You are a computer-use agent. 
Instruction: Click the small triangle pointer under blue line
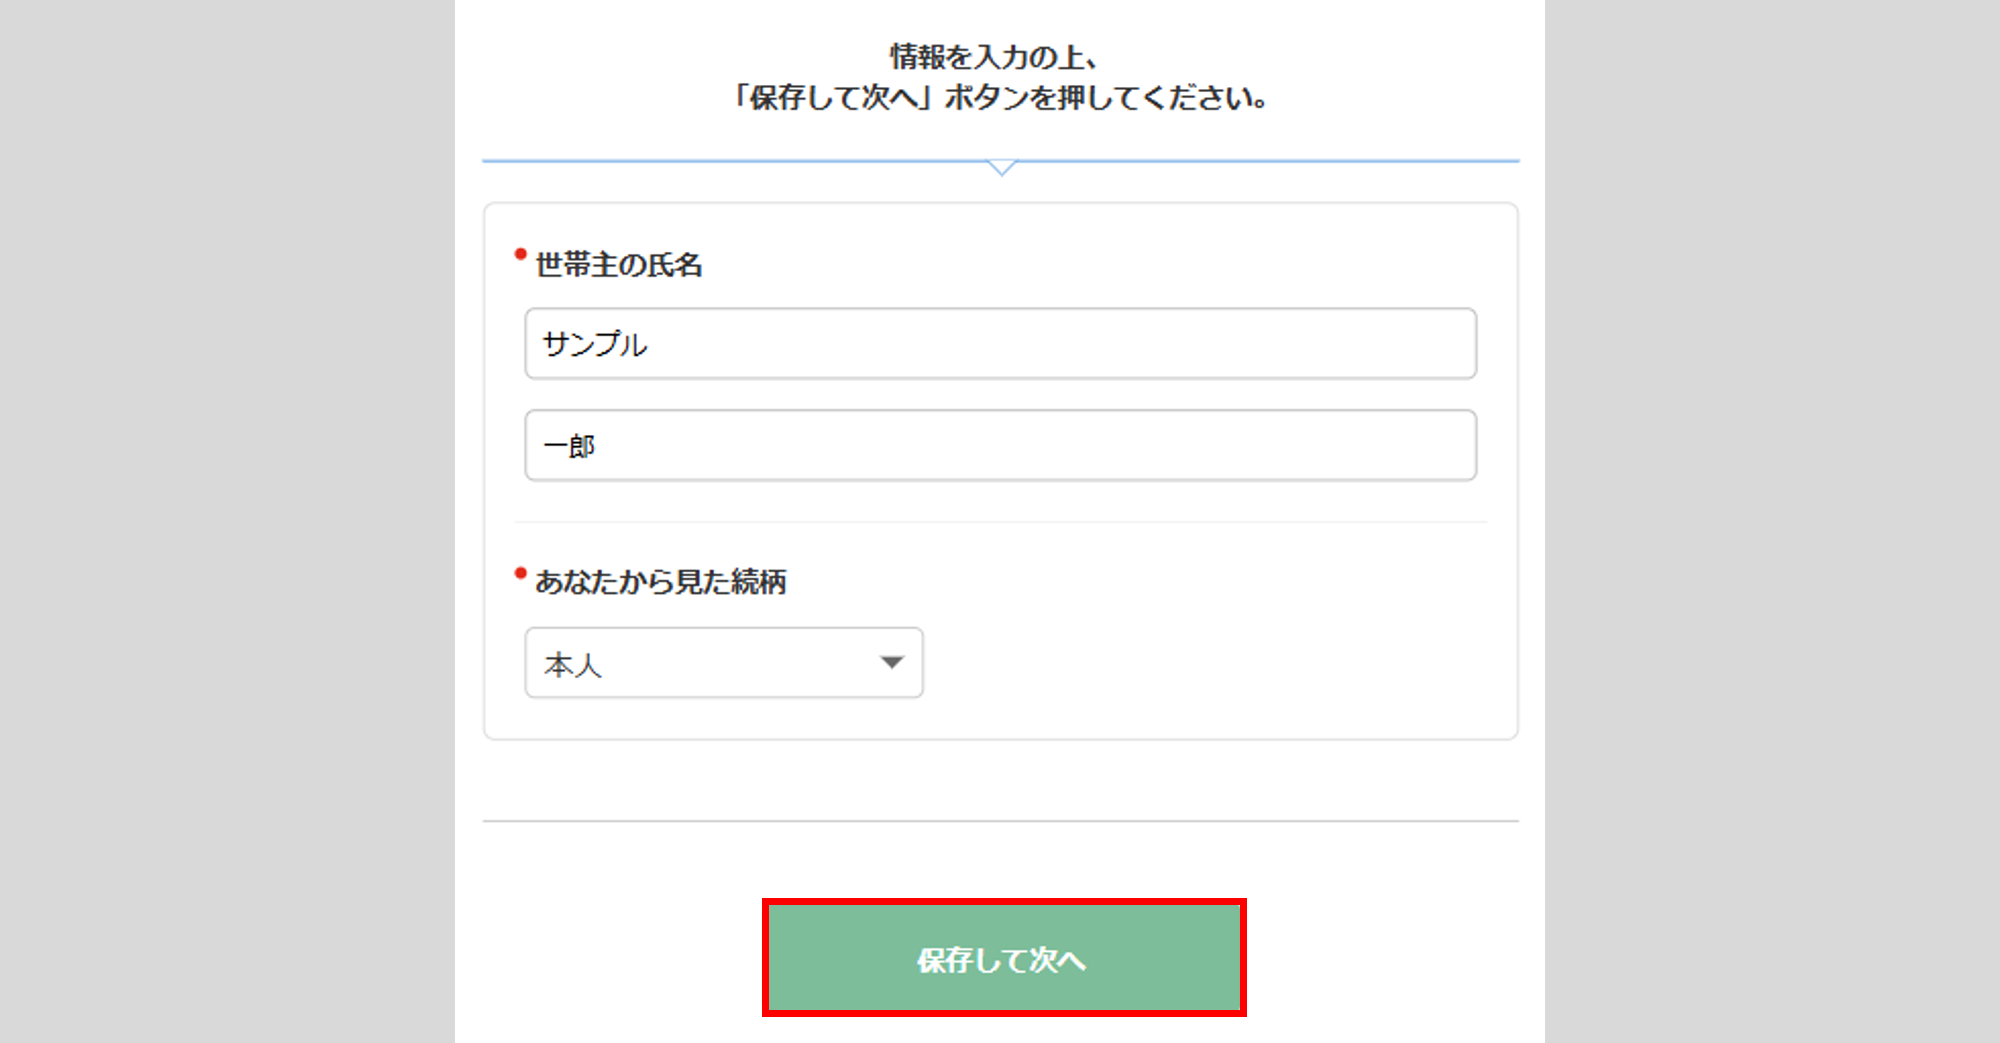(1001, 167)
